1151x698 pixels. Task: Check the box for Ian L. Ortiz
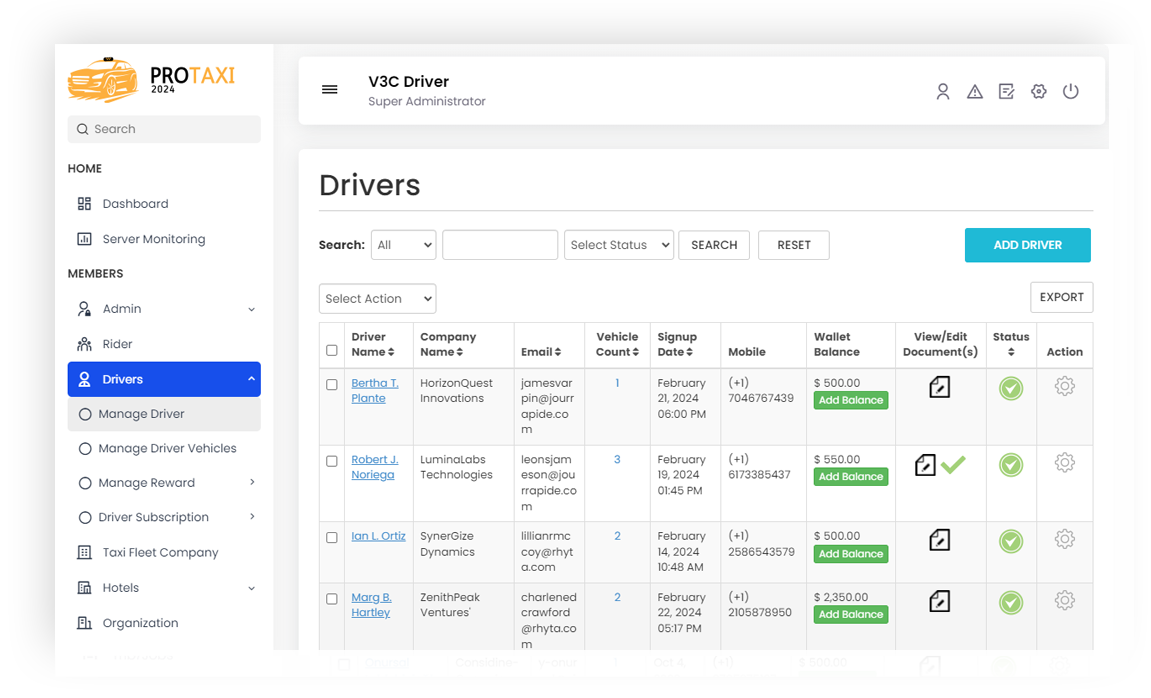[332, 537]
